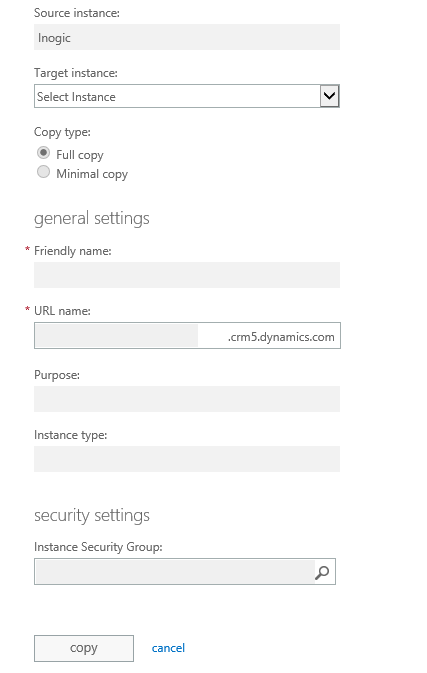427x673 pixels.
Task: Select the Full copy radio button
Action: (x=43, y=153)
